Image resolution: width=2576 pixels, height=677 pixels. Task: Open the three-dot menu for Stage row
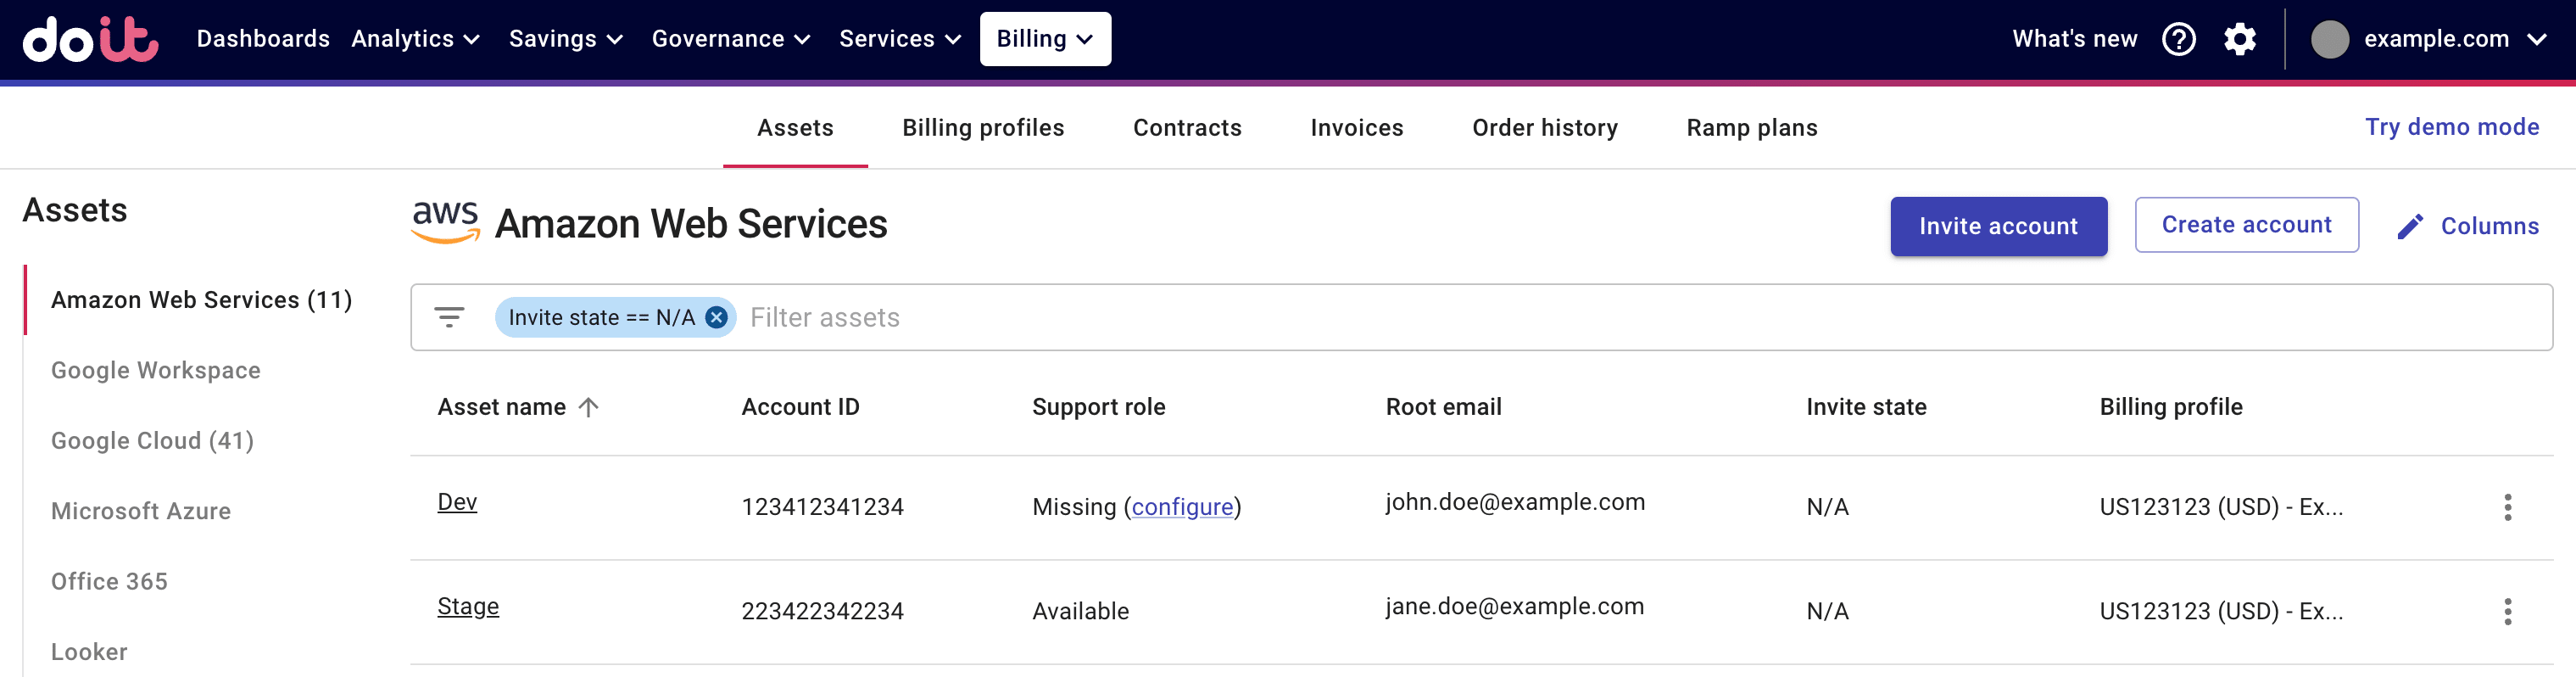click(2507, 611)
